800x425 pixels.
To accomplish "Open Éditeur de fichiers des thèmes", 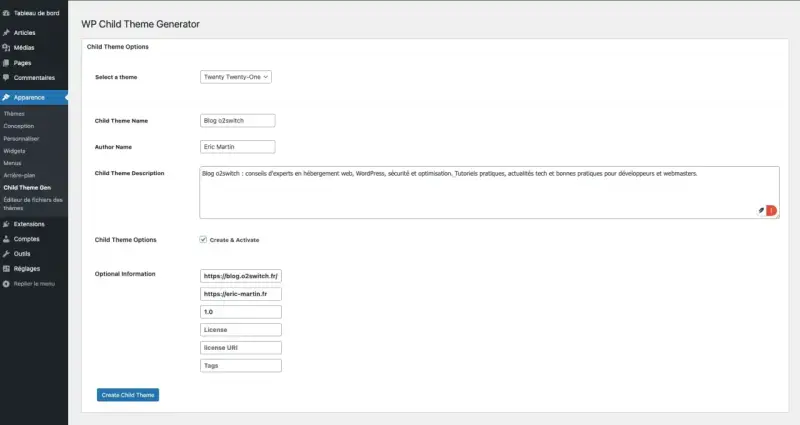I will coord(33,204).
